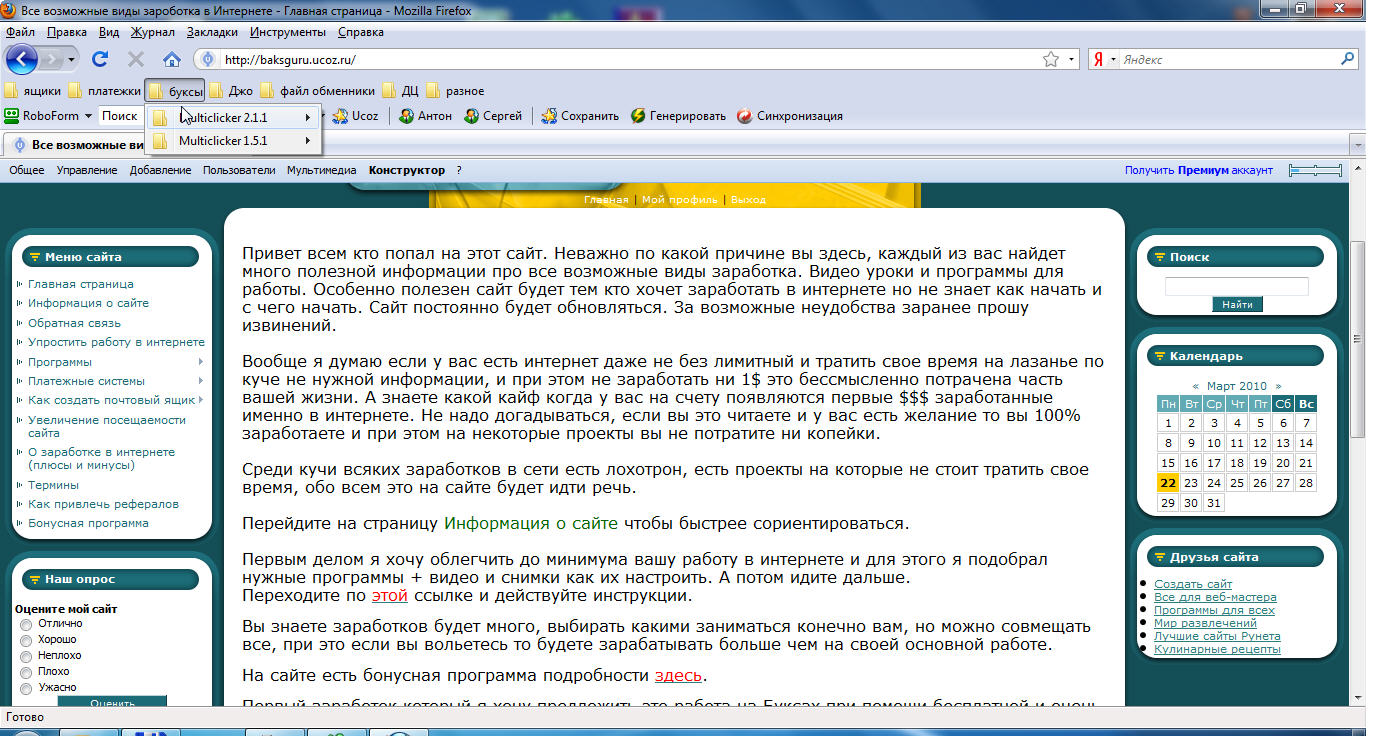The image size is (1382, 744).
Task: Open the list all tabs dropdown
Action: (1357, 144)
